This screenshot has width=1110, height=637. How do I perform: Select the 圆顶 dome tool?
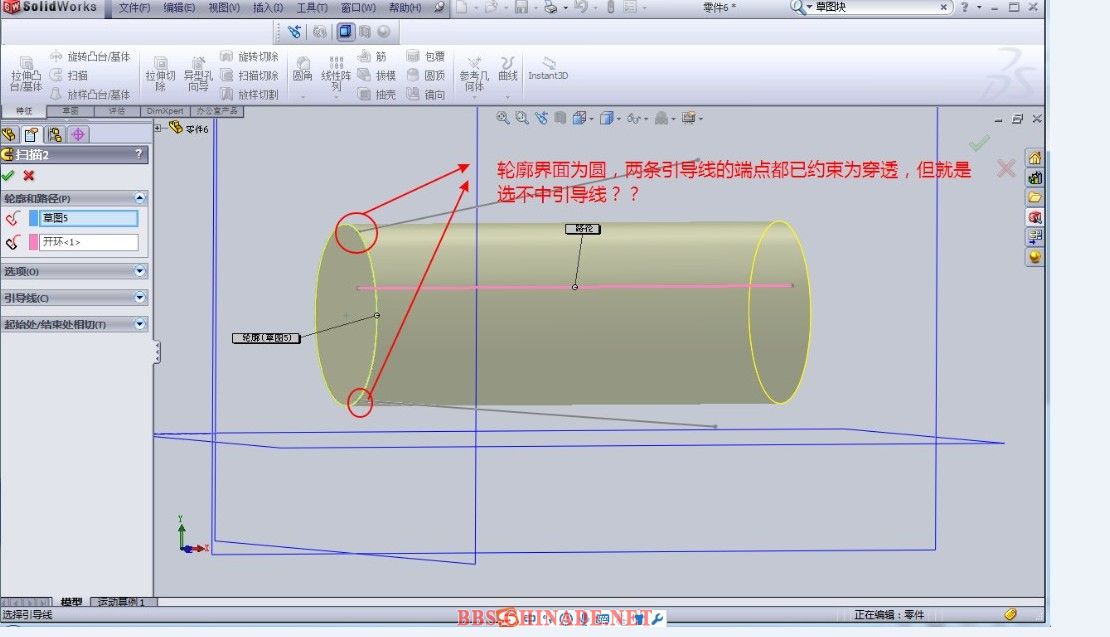coord(425,75)
